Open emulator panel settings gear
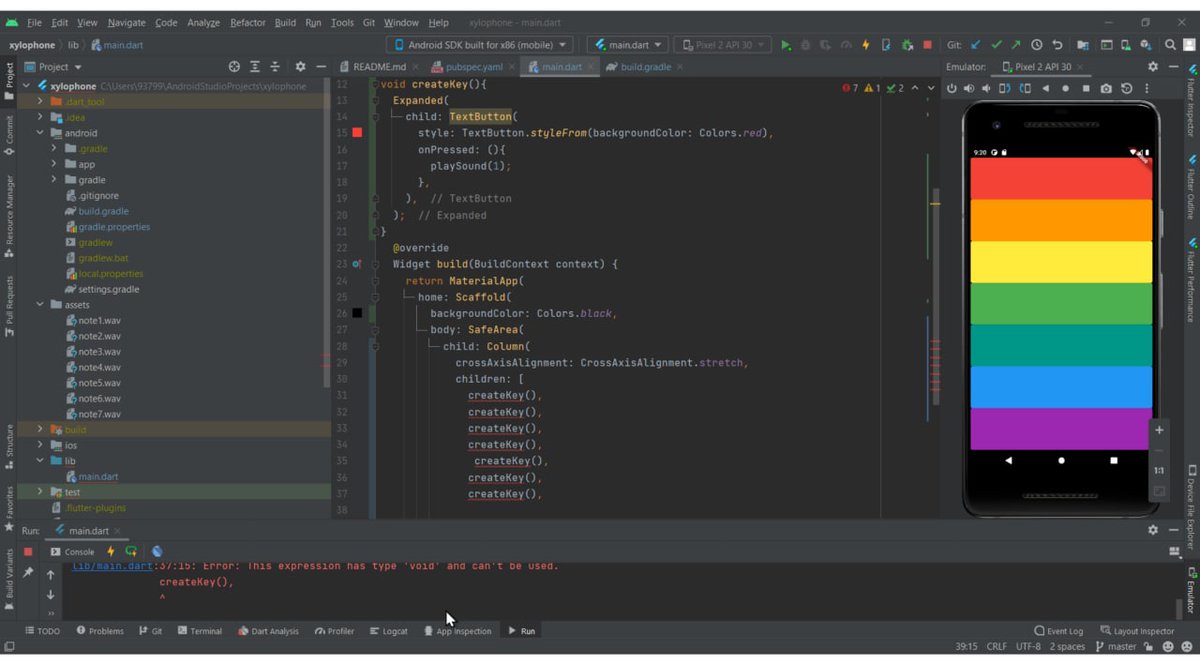Screen dimensions: 1200x665 click(x=1152, y=67)
